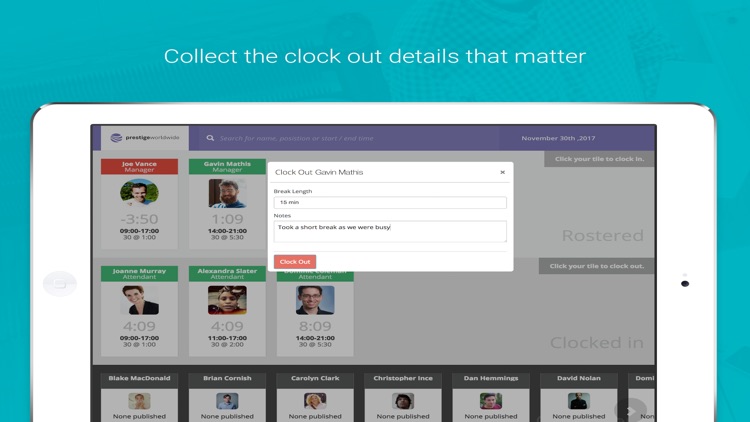The image size is (750, 422).
Task: Close the Clock Out Gavin Mathis dialog
Action: click(x=502, y=172)
